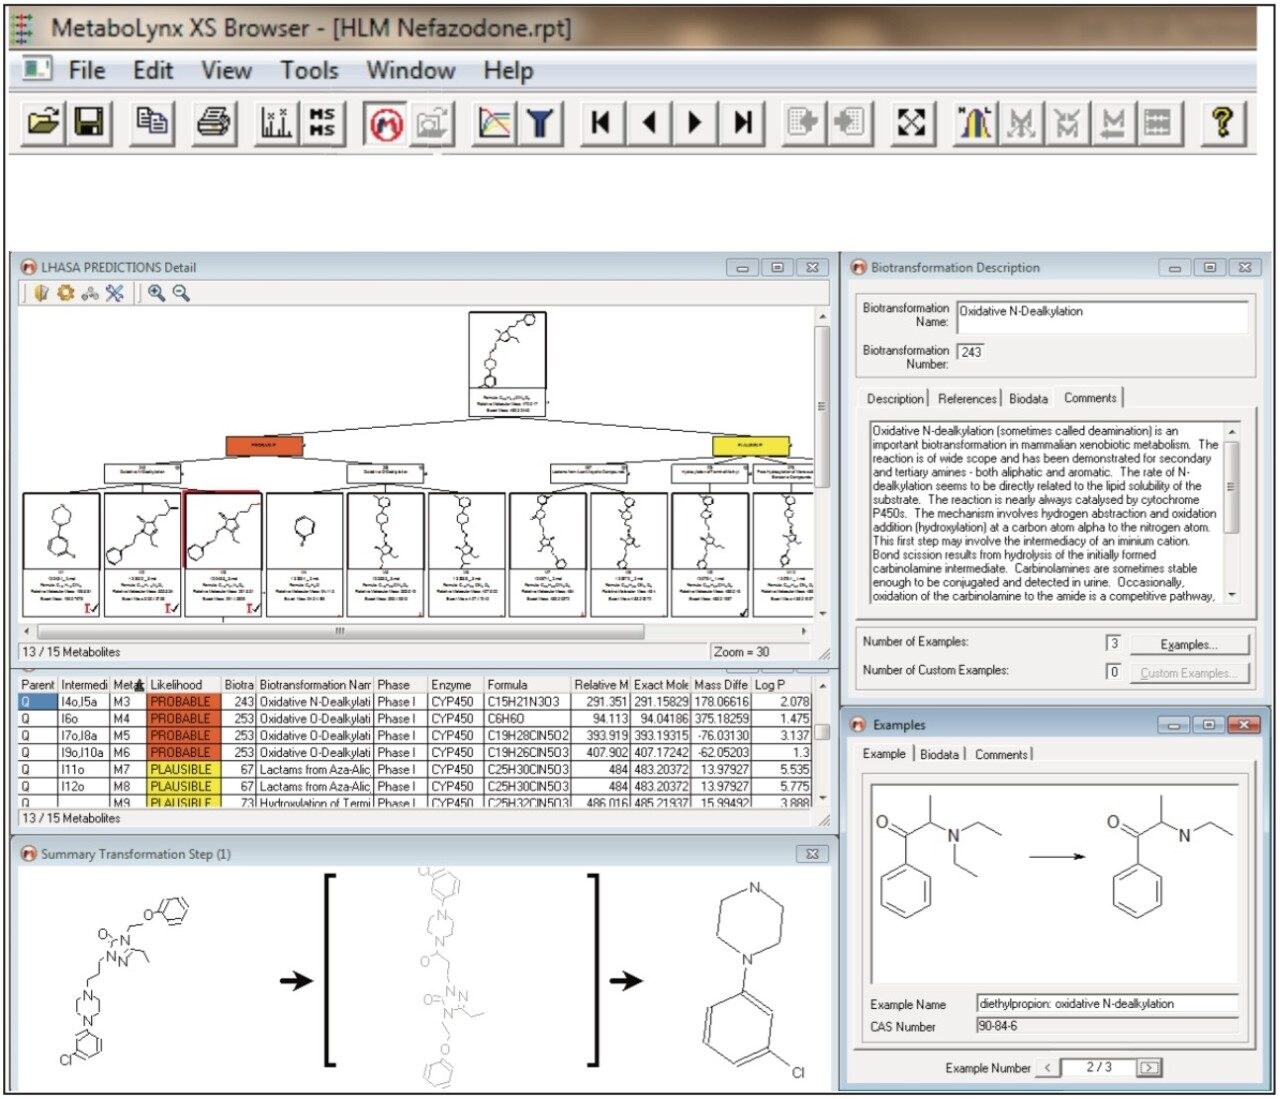Advance to the next example with the stepper arrow
The image size is (1280, 1099).
1146,1068
